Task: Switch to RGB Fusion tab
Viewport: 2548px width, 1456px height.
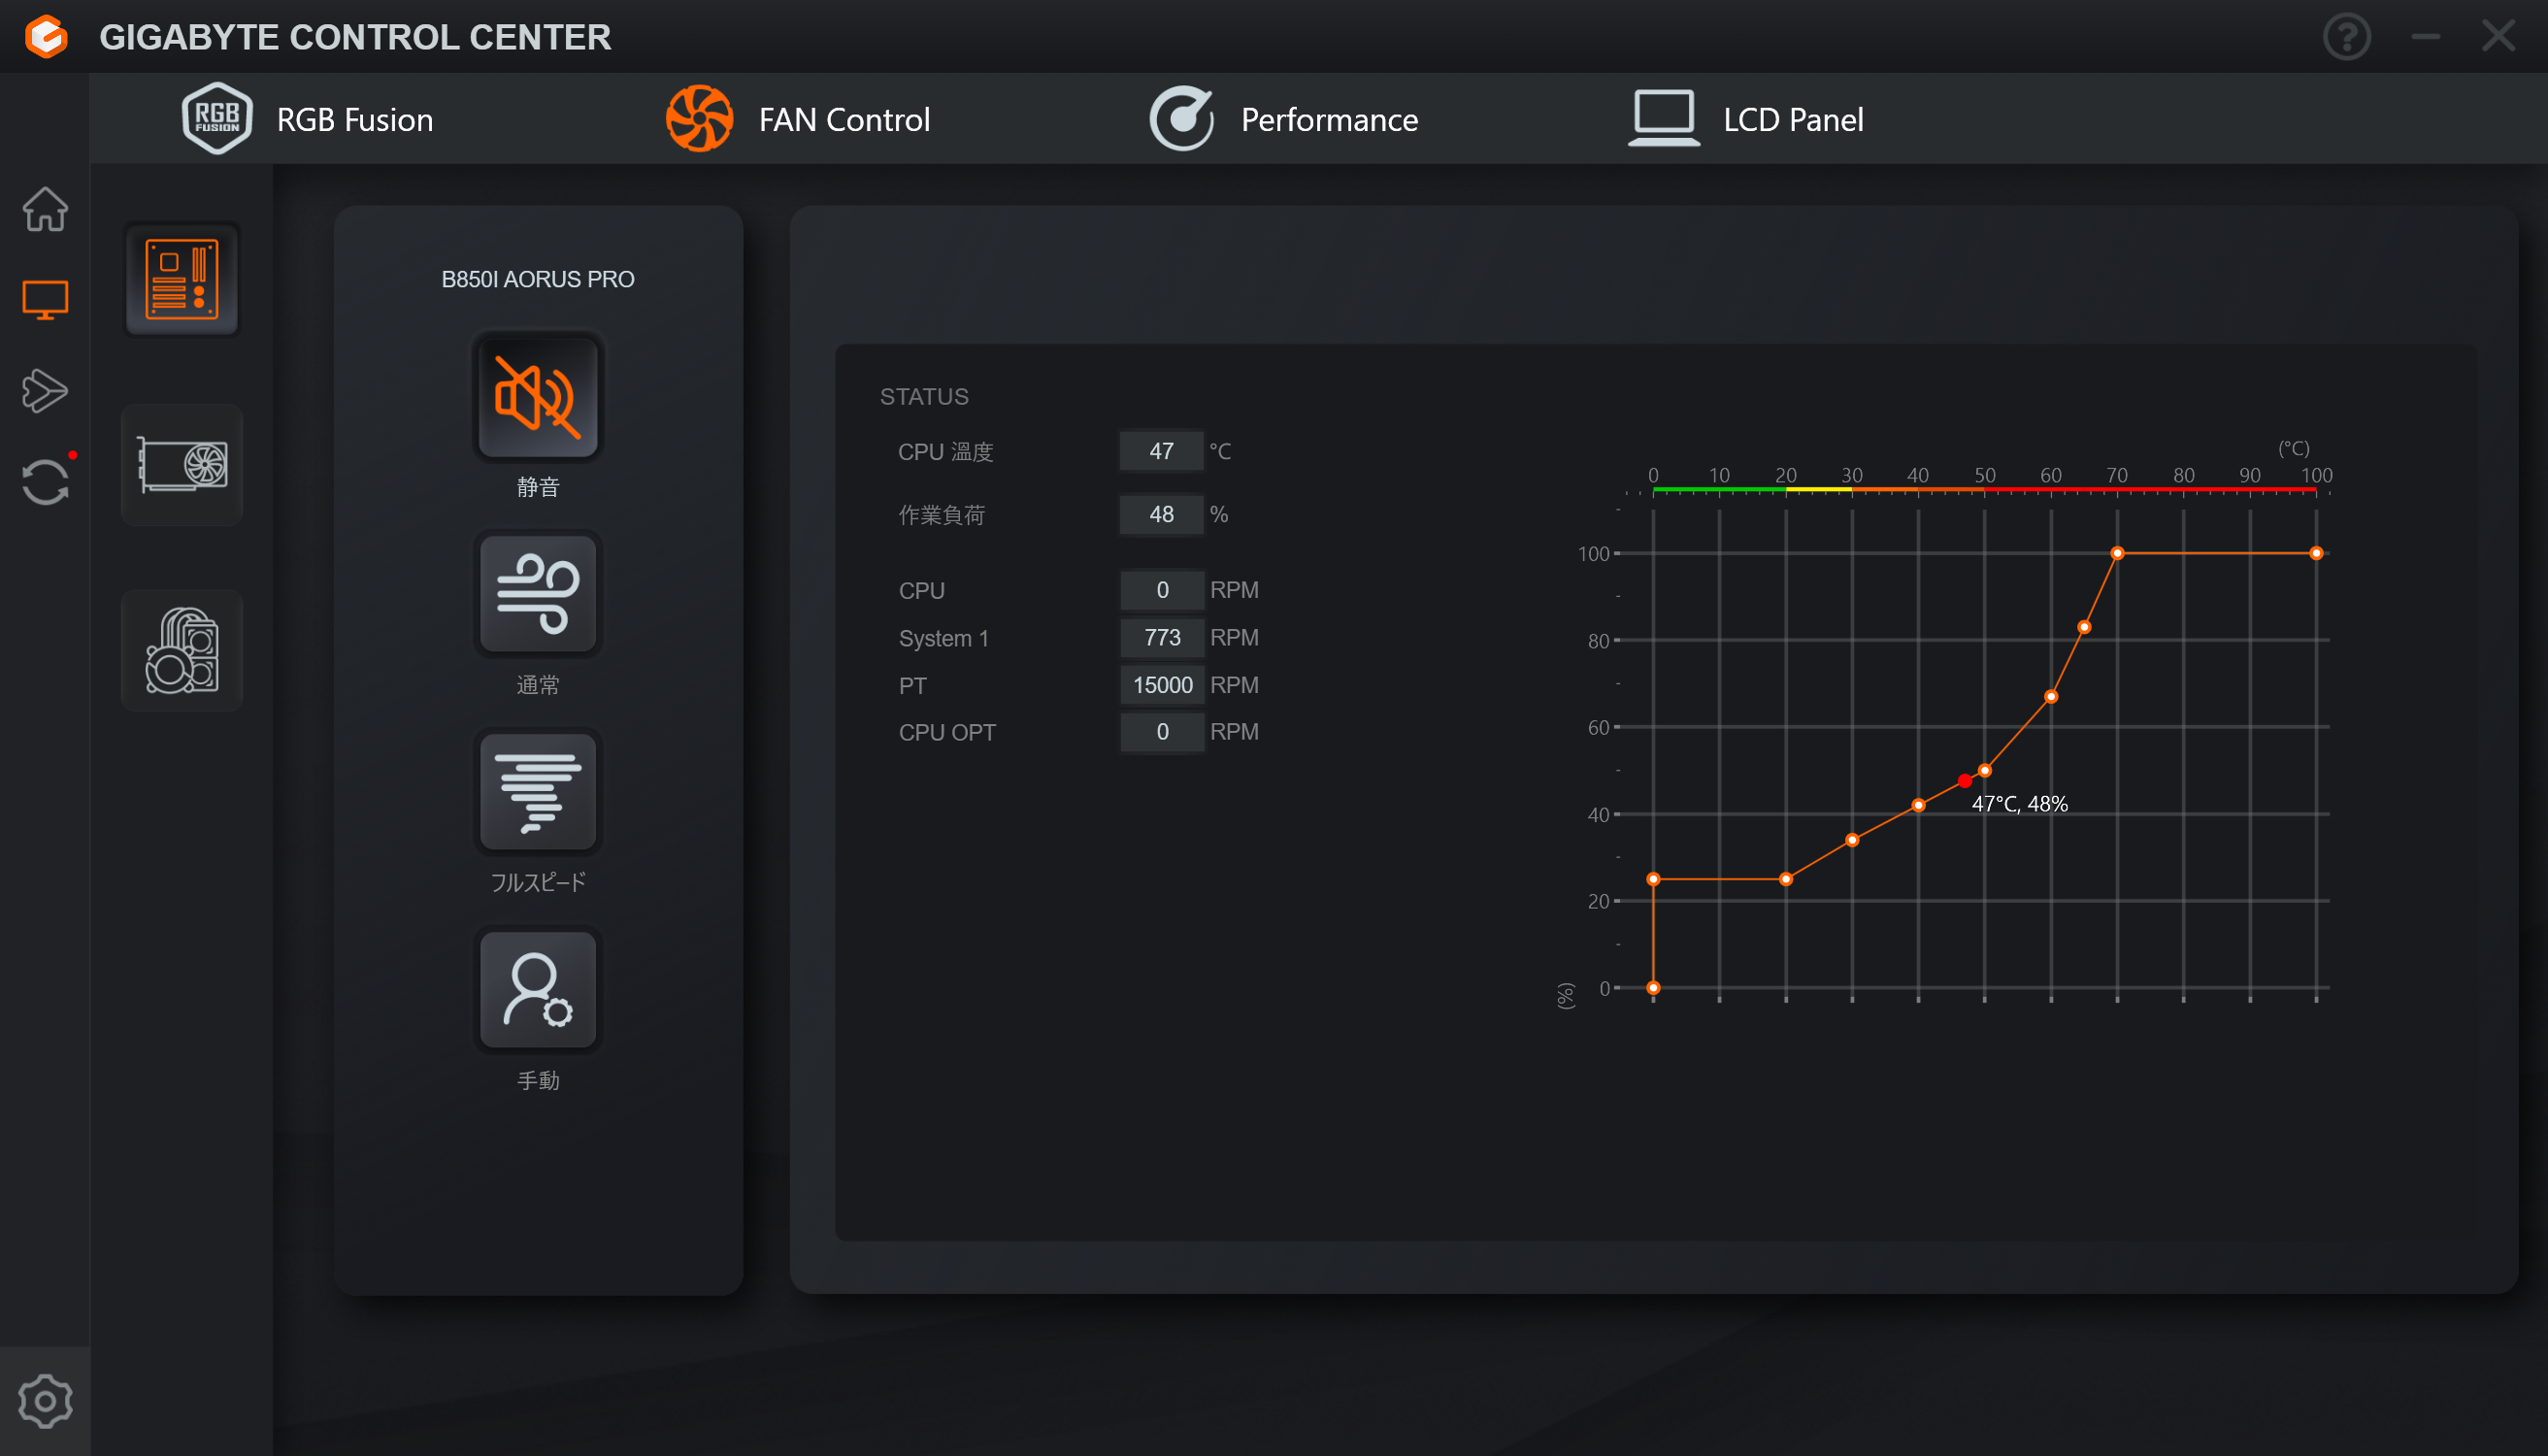Action: click(x=308, y=119)
